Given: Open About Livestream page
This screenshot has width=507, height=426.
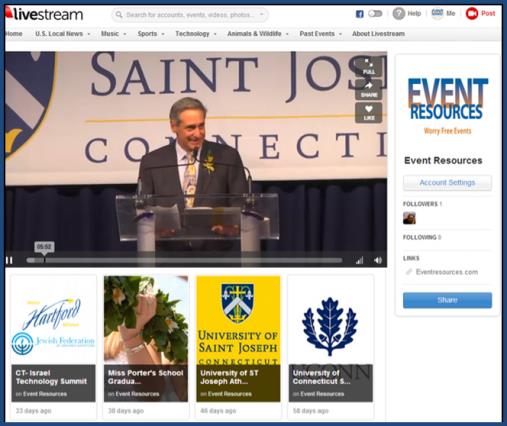Looking at the screenshot, I should tap(378, 34).
